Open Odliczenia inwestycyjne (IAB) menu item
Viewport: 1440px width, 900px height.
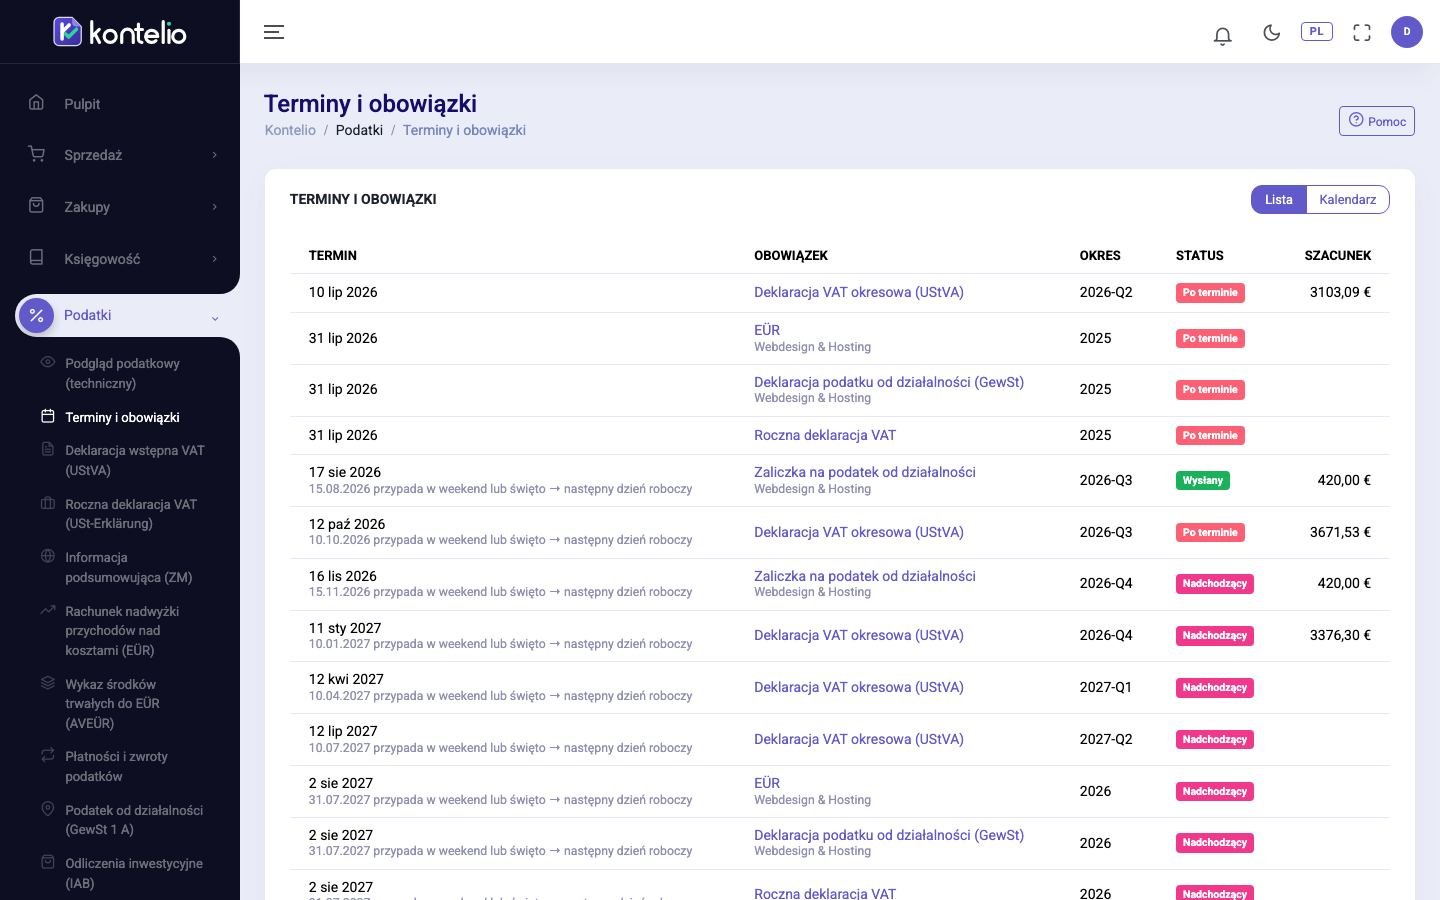134,873
